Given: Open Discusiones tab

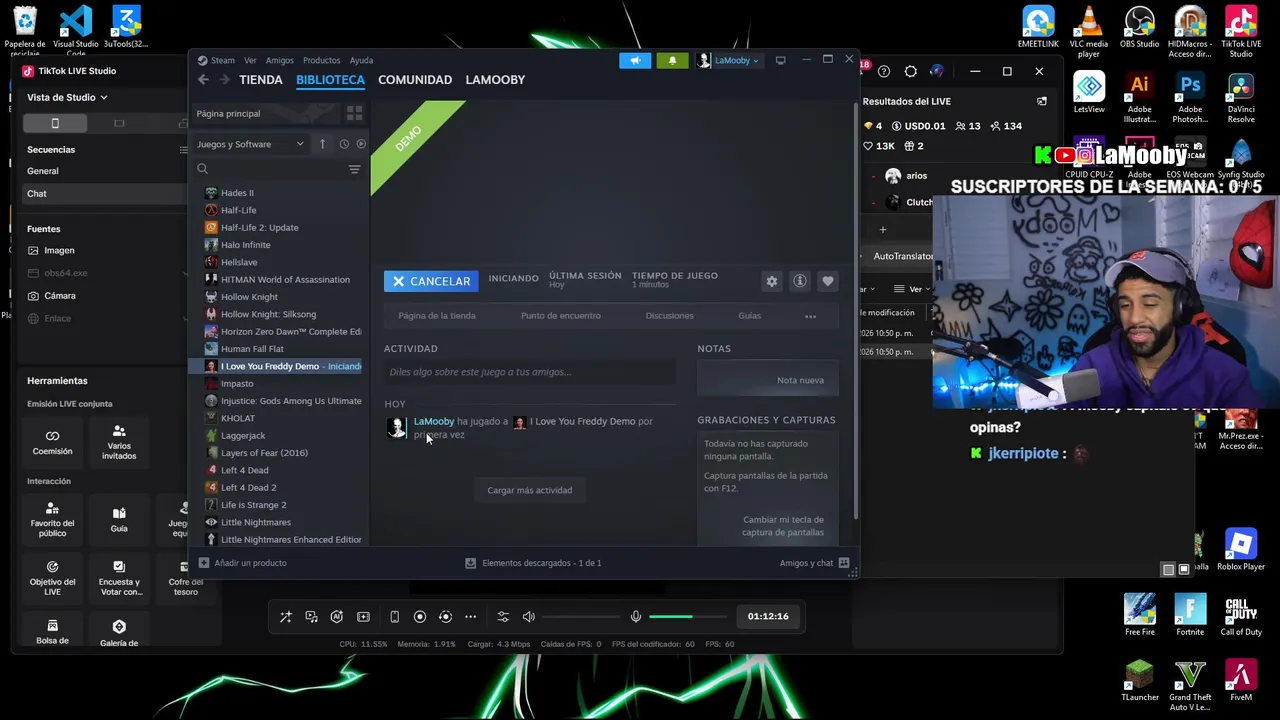Looking at the screenshot, I should 669,316.
